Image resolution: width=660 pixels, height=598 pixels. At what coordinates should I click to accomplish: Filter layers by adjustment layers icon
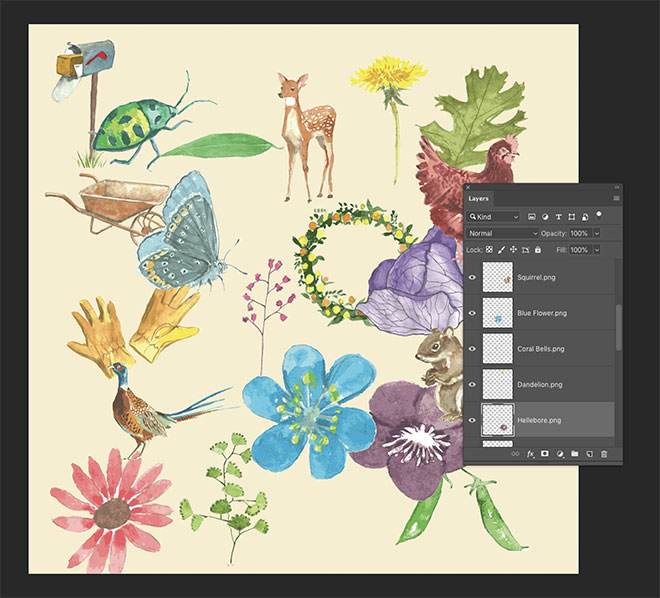[545, 217]
